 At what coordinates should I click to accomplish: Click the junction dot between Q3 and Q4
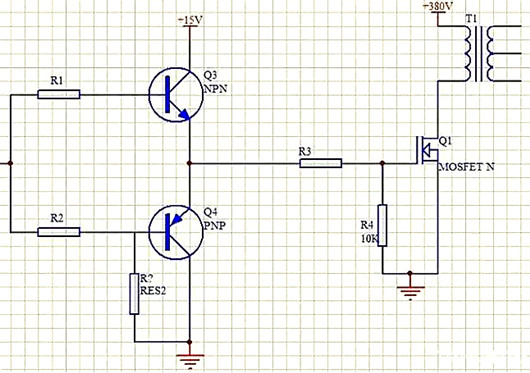point(189,163)
